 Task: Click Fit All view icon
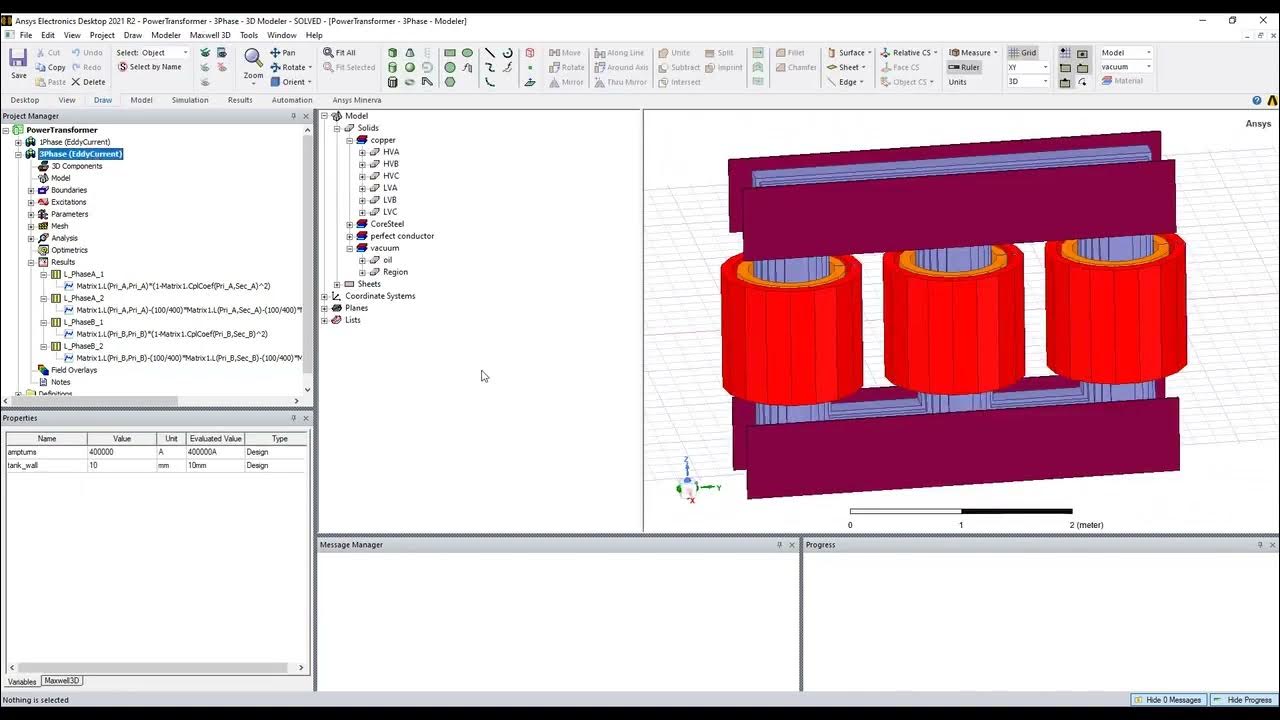pyautogui.click(x=328, y=53)
